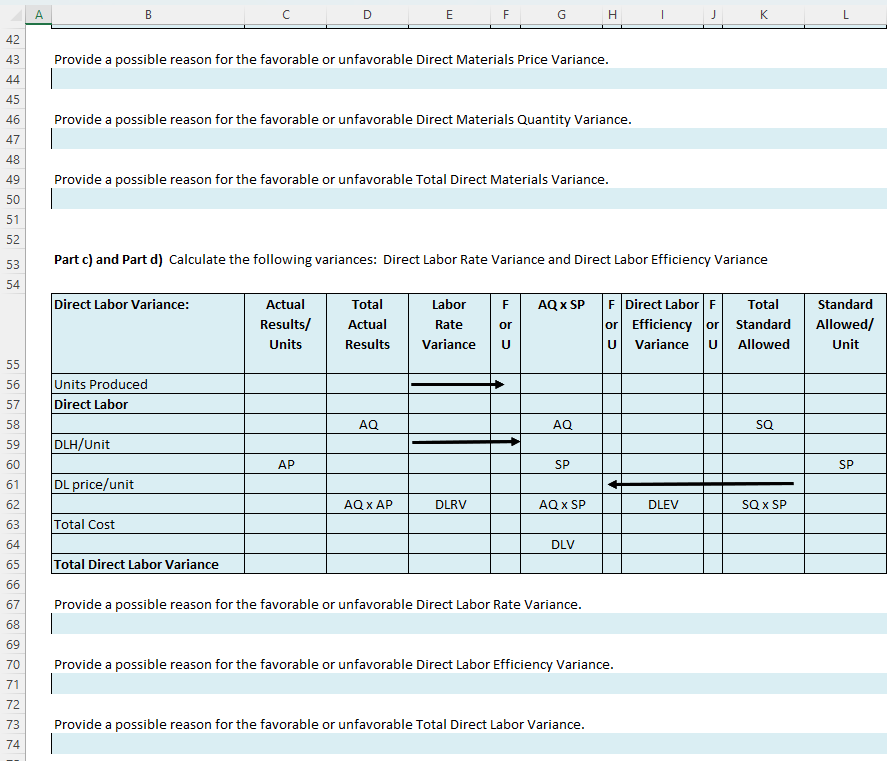This screenshot has width=887, height=761.
Task: Select row header 43
Action: (x=14, y=59)
